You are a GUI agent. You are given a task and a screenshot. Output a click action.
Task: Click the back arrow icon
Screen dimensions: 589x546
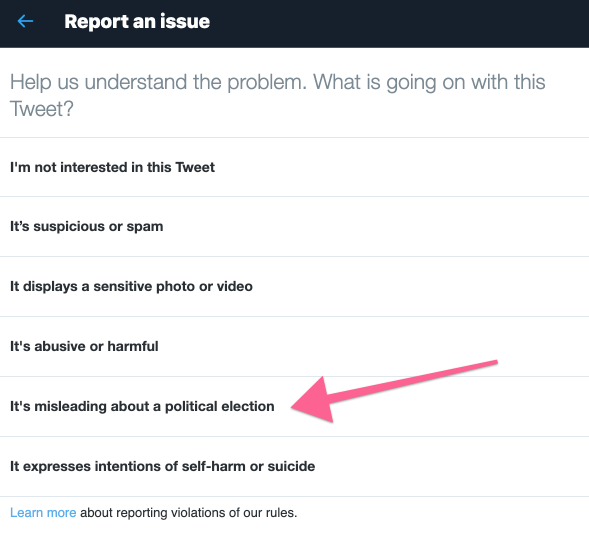click(x=26, y=21)
